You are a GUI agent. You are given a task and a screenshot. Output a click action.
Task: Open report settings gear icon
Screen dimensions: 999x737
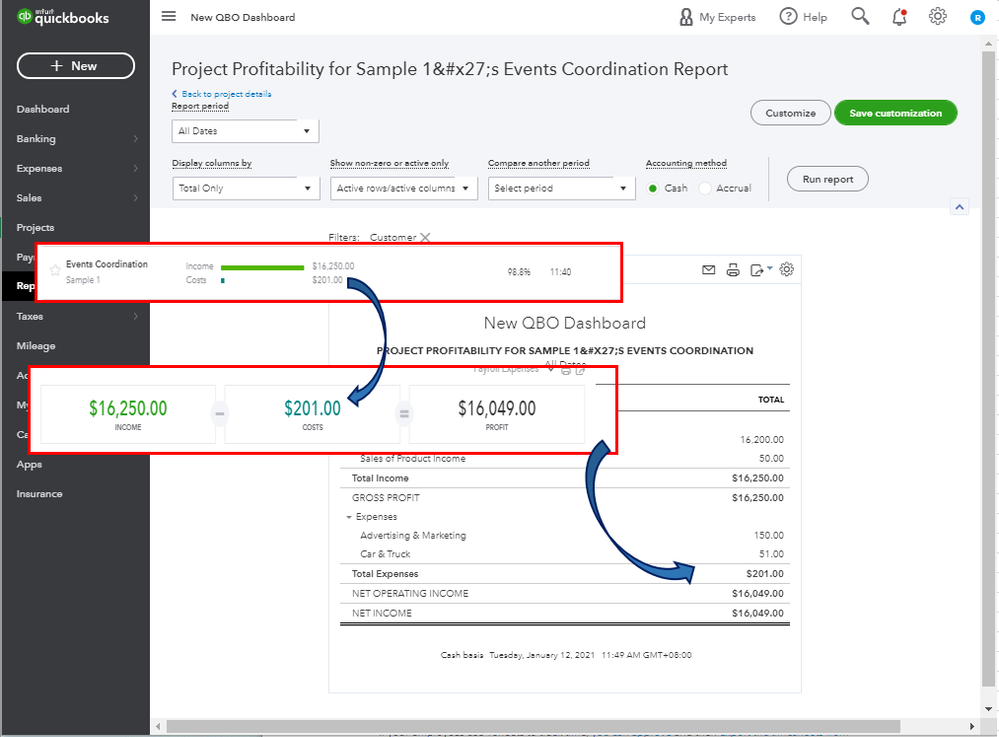tap(787, 269)
